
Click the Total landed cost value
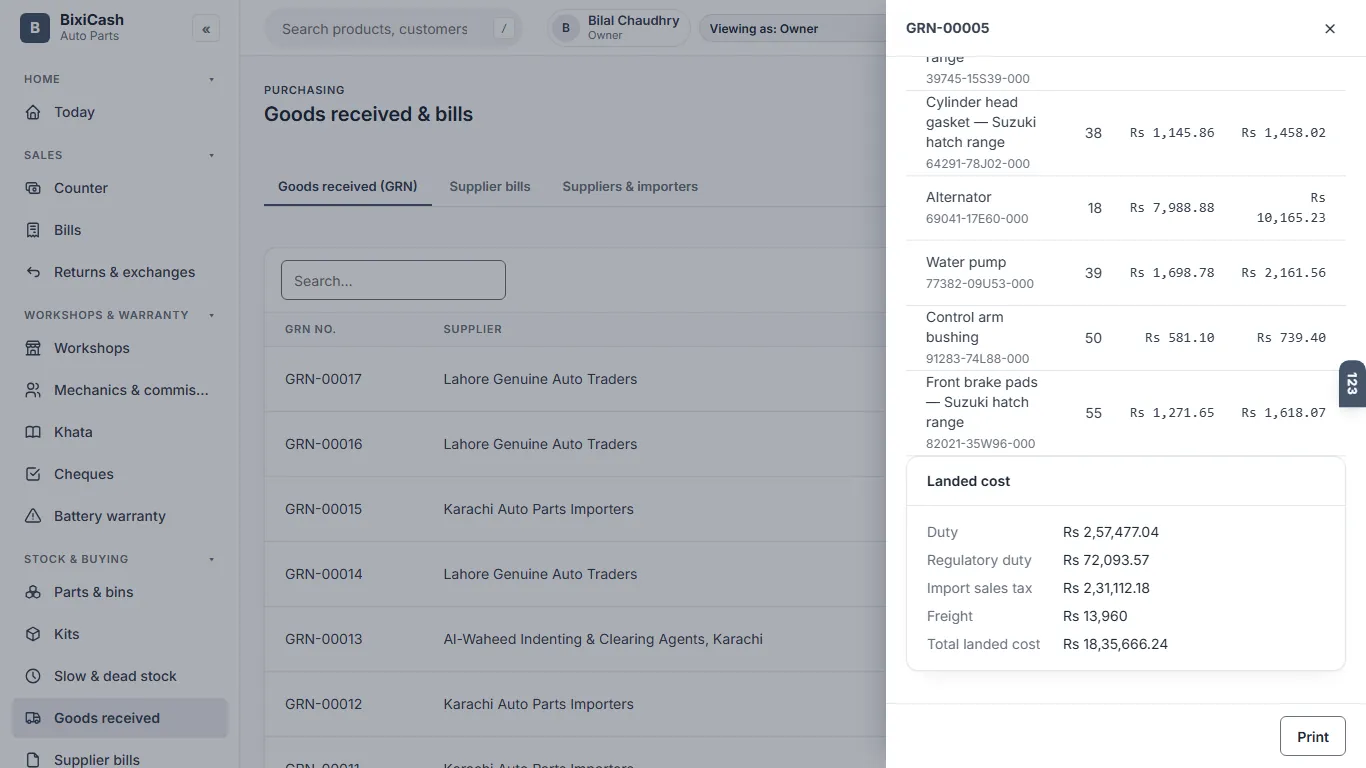1115,644
